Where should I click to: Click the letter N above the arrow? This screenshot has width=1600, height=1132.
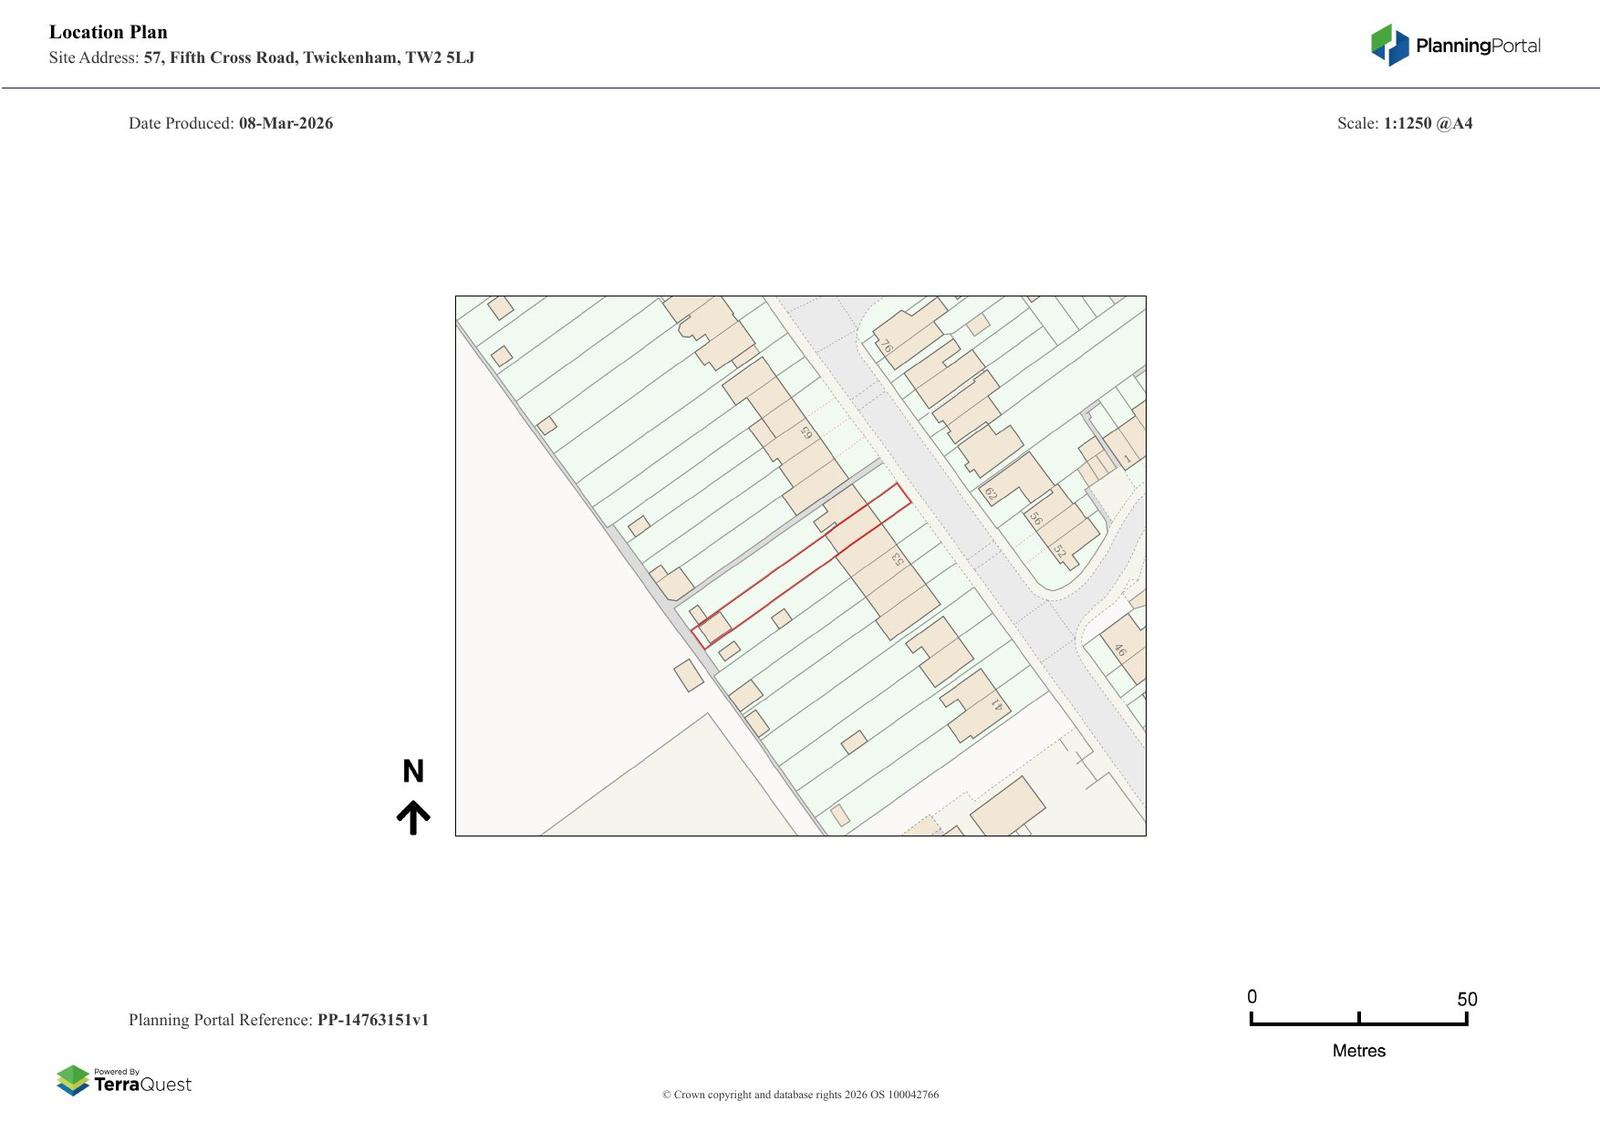pyautogui.click(x=413, y=771)
